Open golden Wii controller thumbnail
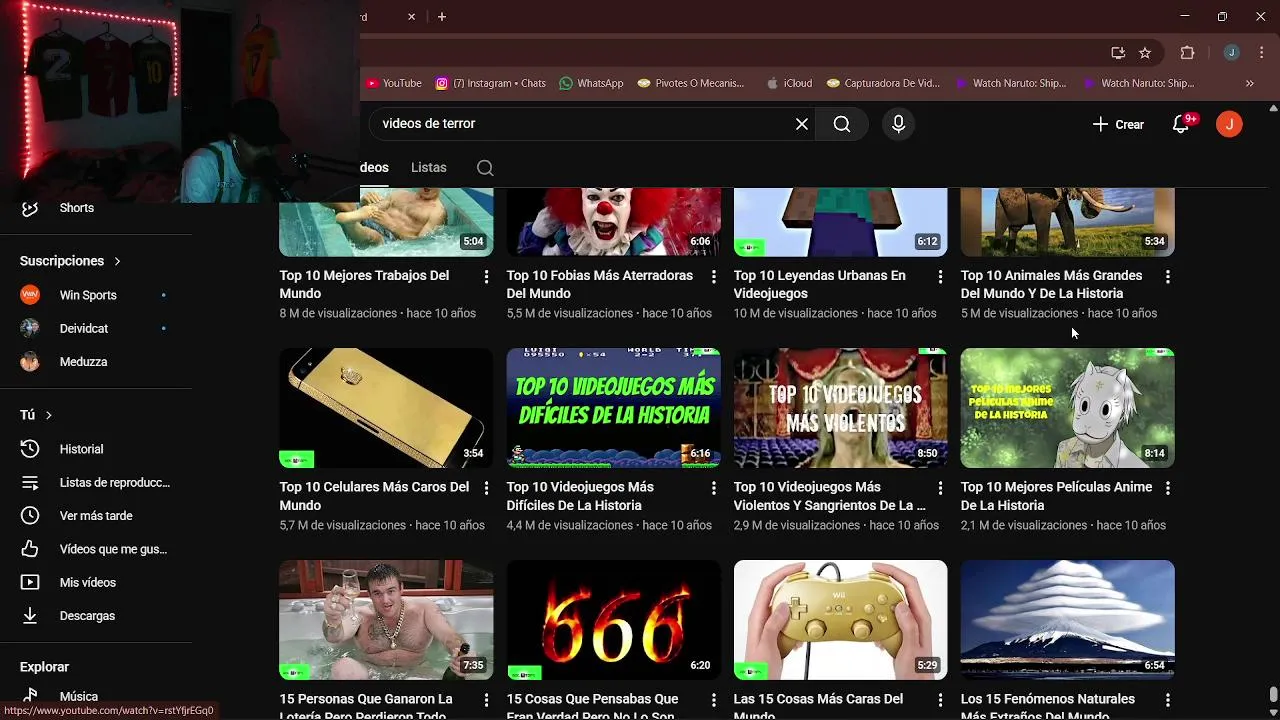The width and height of the screenshot is (1280, 720). pyautogui.click(x=840, y=620)
